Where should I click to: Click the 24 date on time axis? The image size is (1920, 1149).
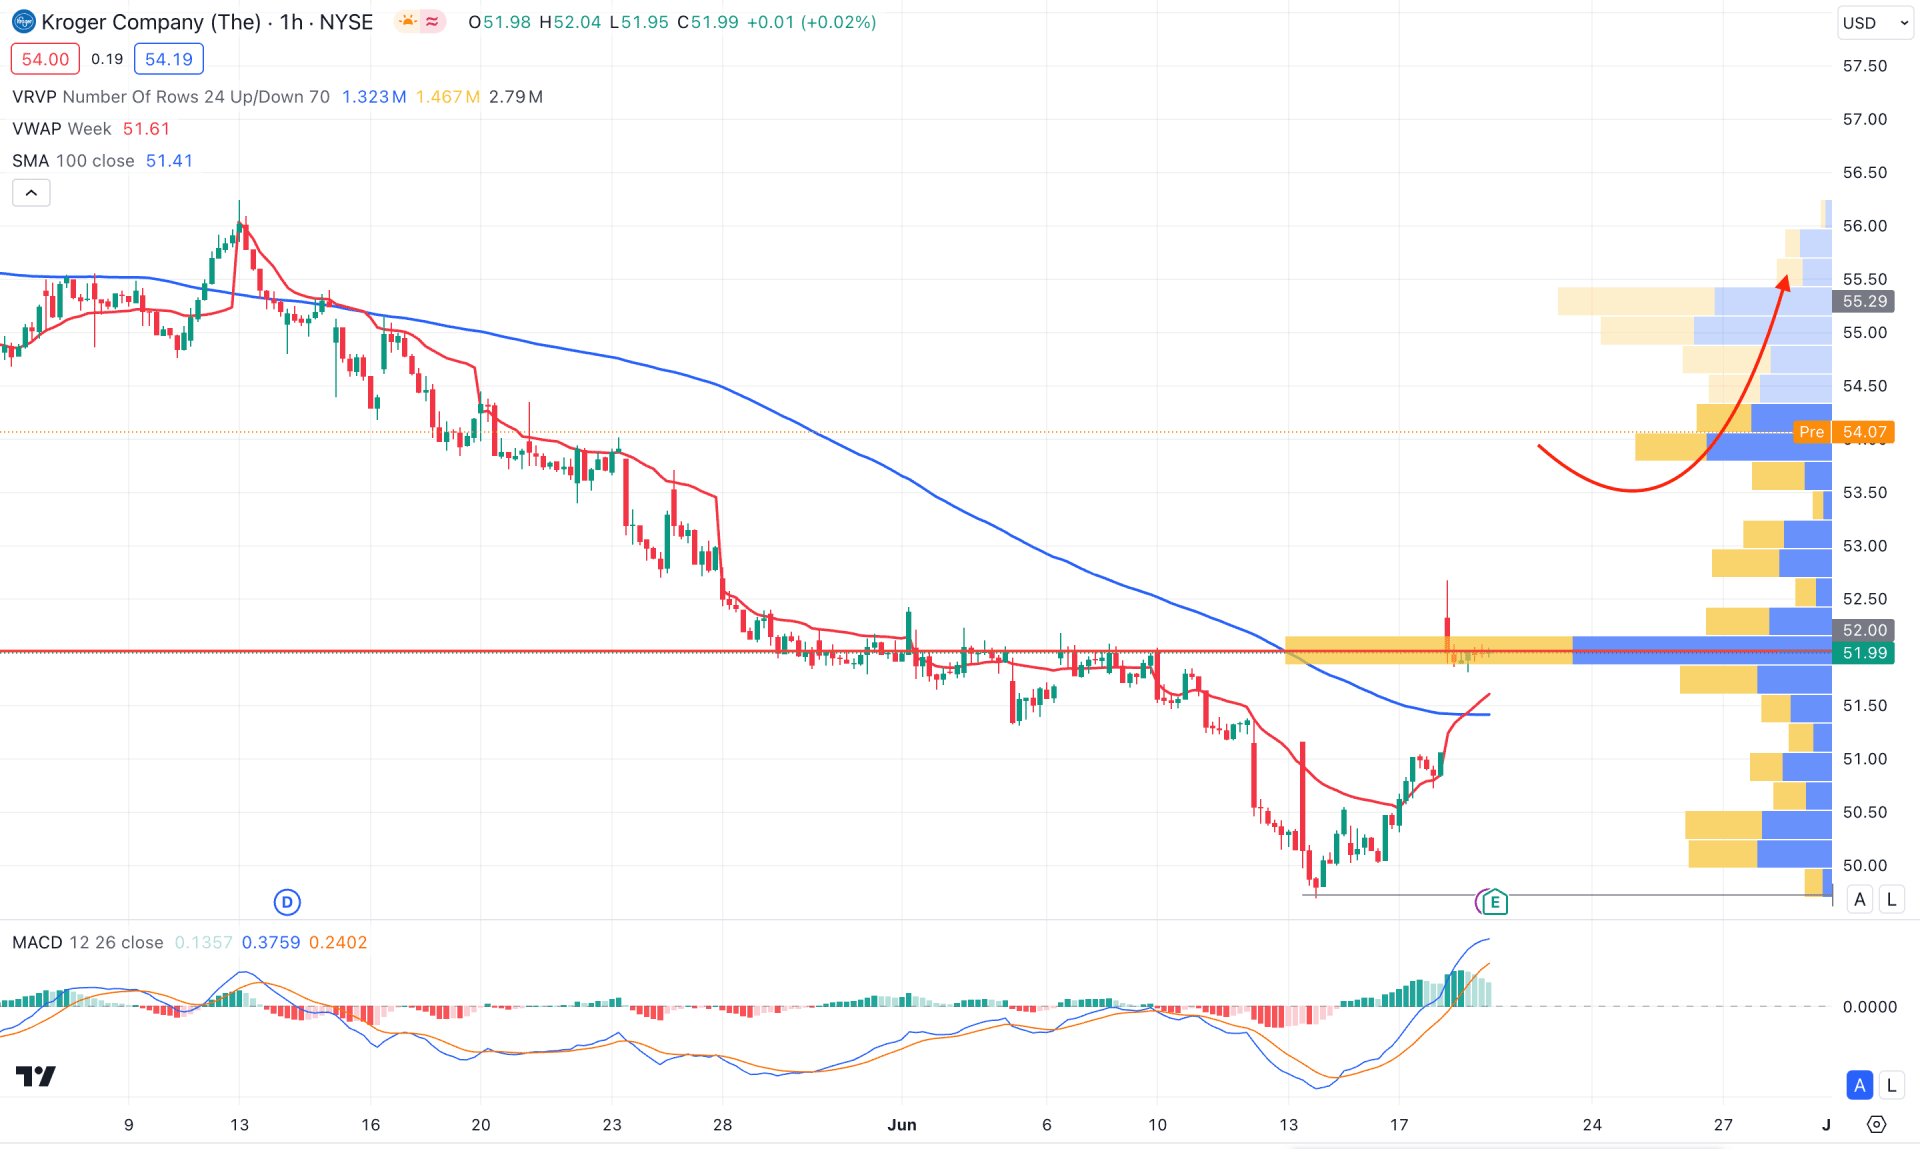[1592, 1124]
